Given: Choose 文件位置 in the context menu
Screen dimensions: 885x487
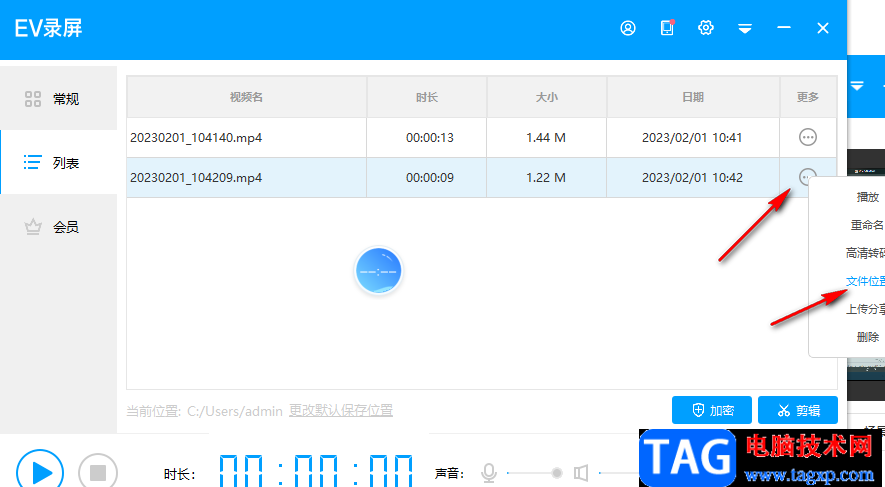Looking at the screenshot, I should [x=865, y=281].
